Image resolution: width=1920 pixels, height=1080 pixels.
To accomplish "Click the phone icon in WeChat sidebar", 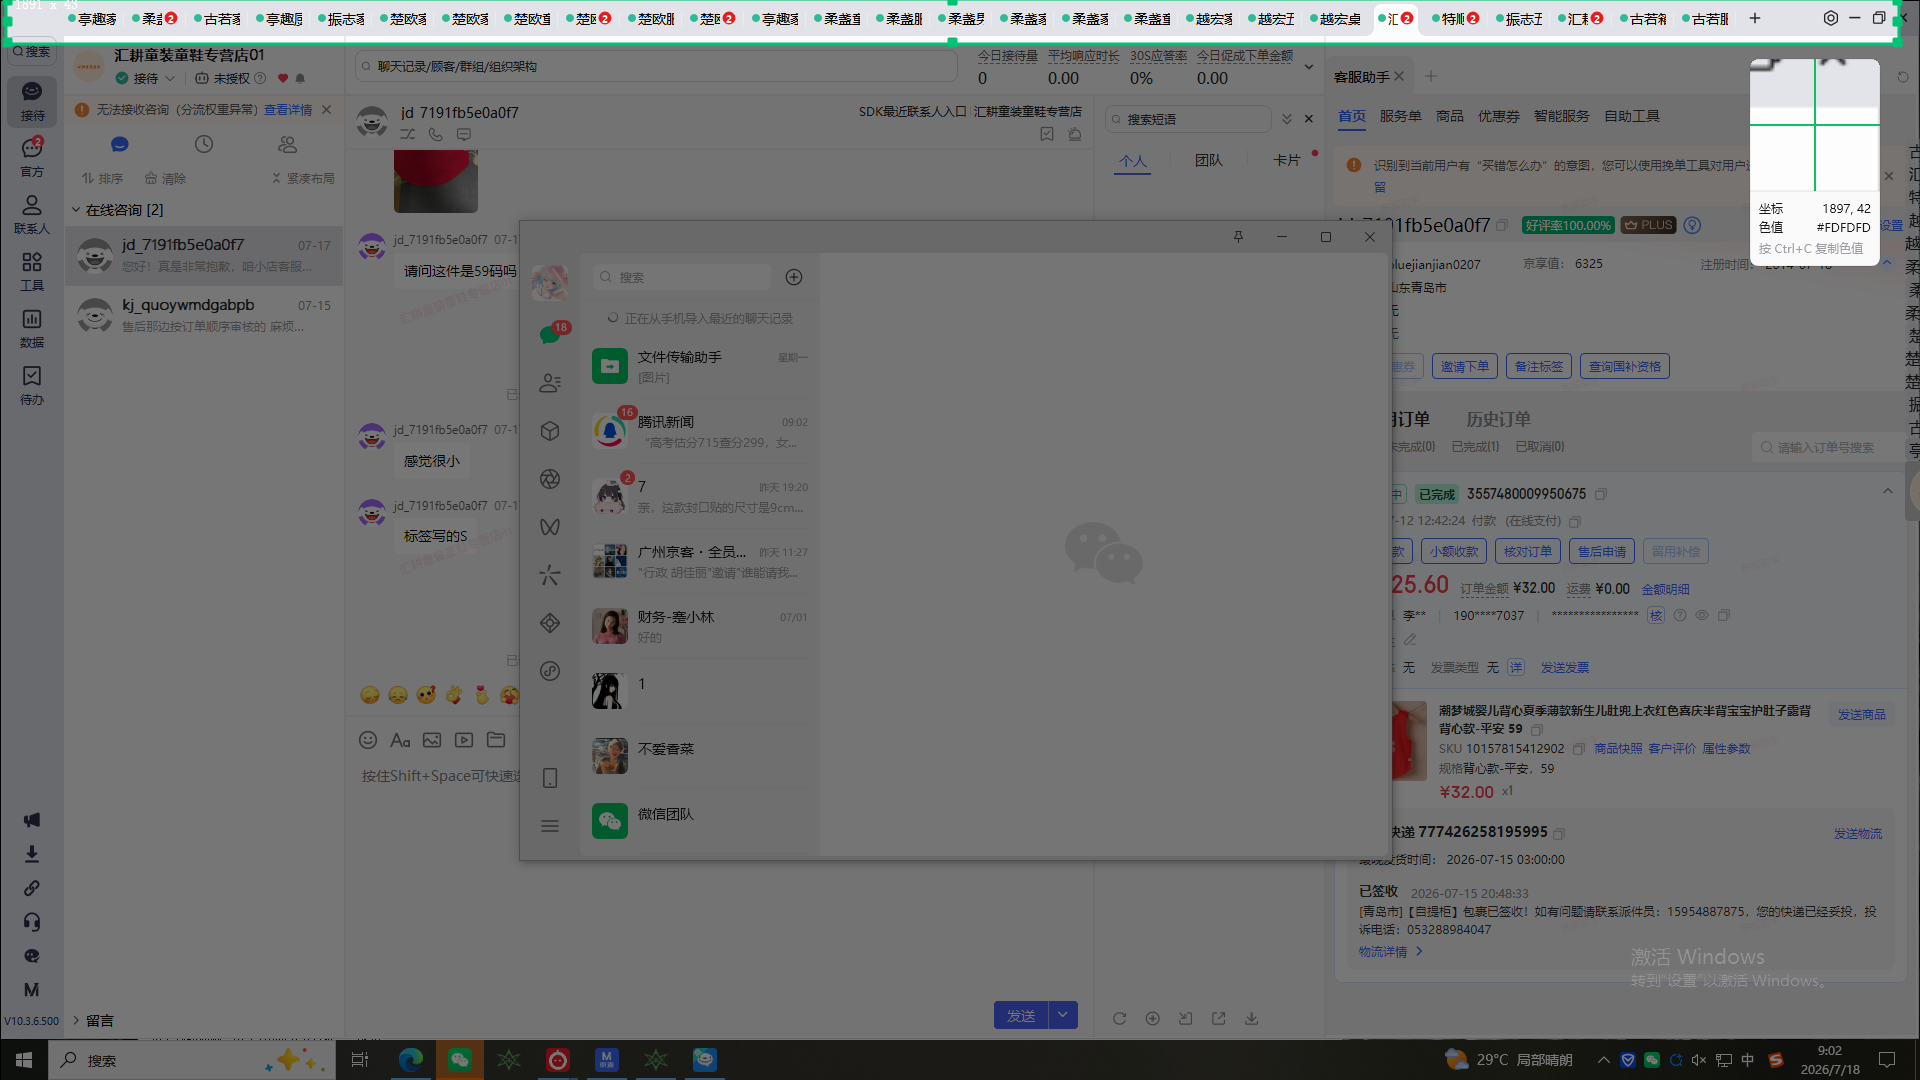I will pos(550,778).
